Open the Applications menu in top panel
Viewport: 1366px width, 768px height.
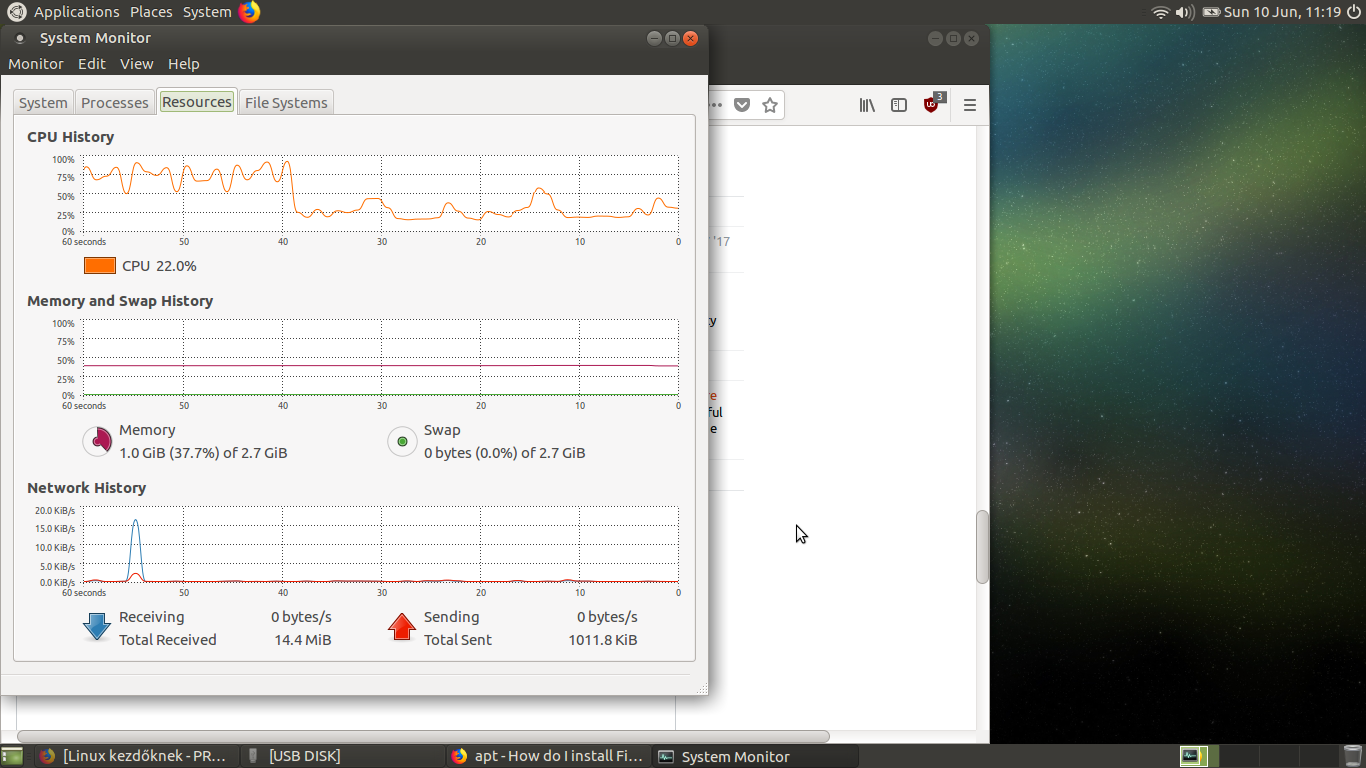click(76, 12)
